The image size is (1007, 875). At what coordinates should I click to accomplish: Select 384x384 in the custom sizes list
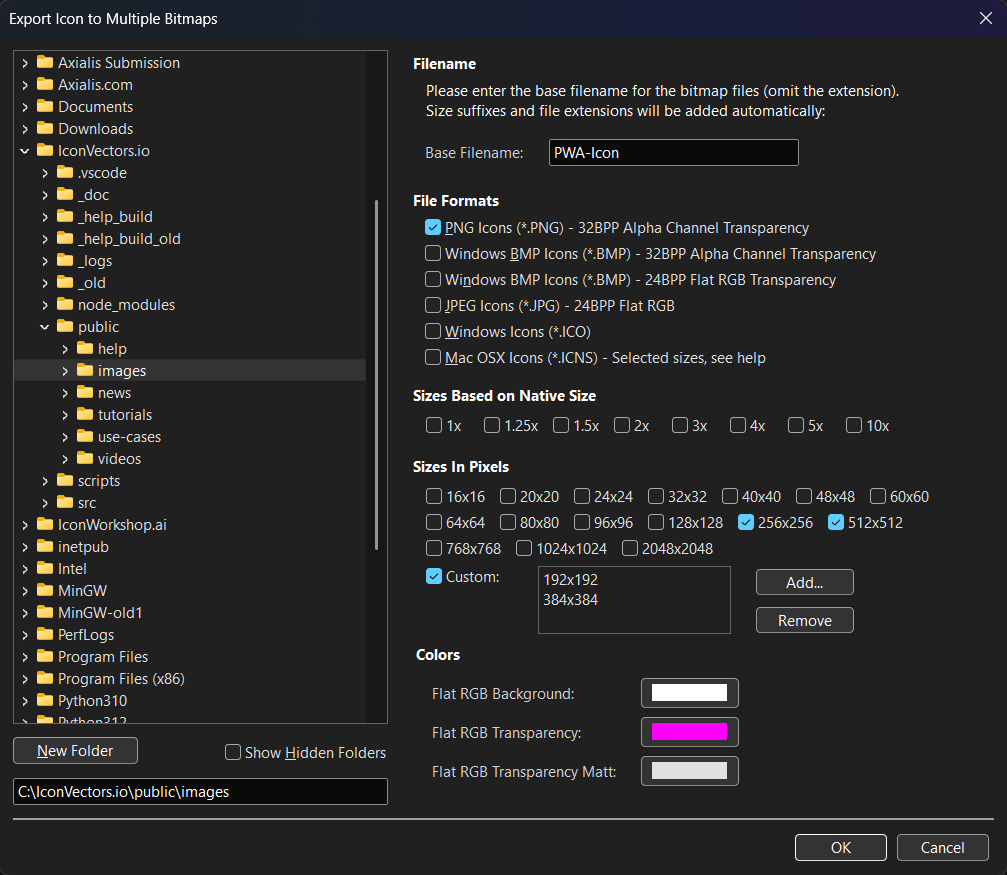click(x=570, y=600)
